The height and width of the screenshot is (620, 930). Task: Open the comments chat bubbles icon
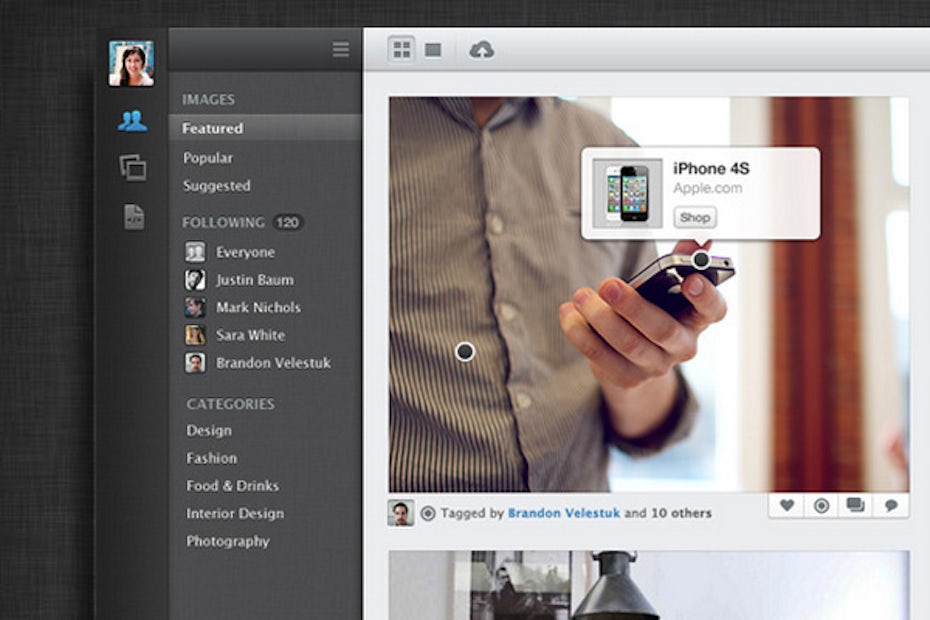[x=855, y=506]
